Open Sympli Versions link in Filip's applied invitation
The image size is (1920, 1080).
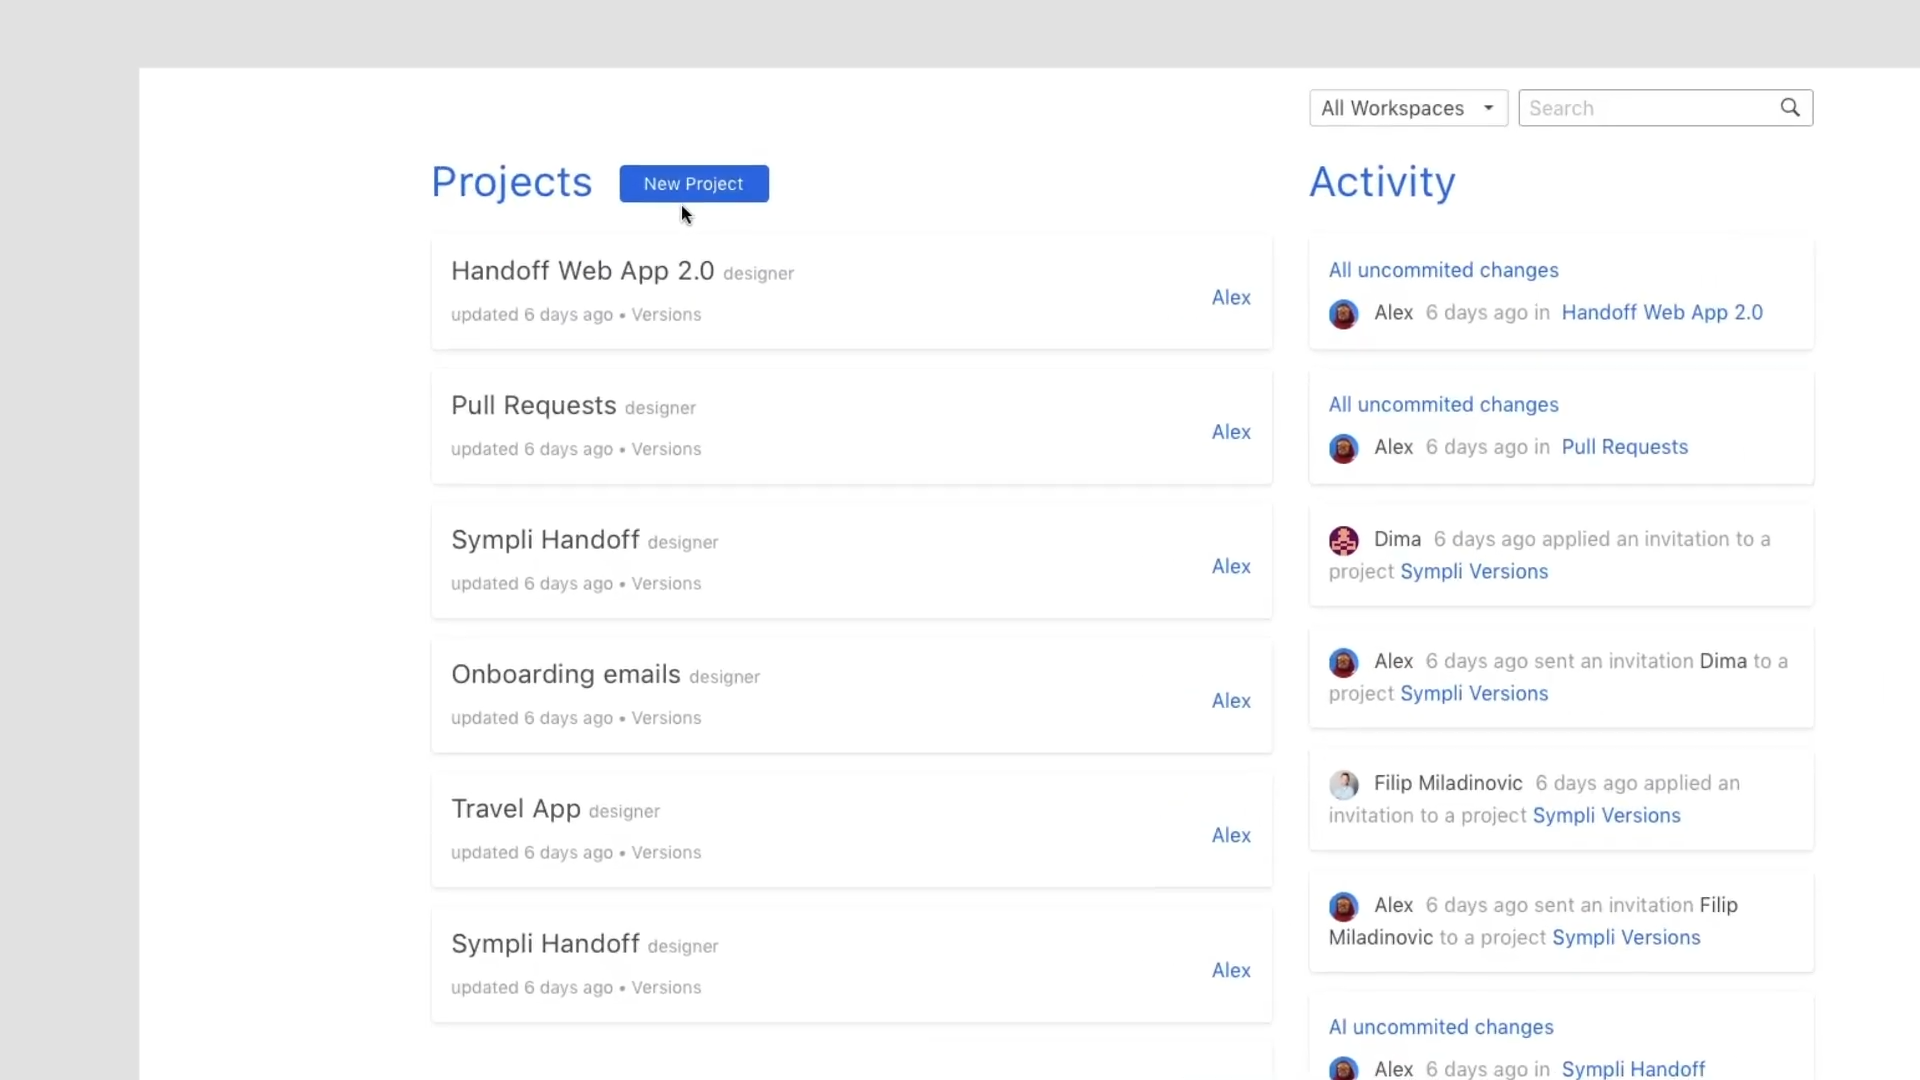pos(1606,815)
